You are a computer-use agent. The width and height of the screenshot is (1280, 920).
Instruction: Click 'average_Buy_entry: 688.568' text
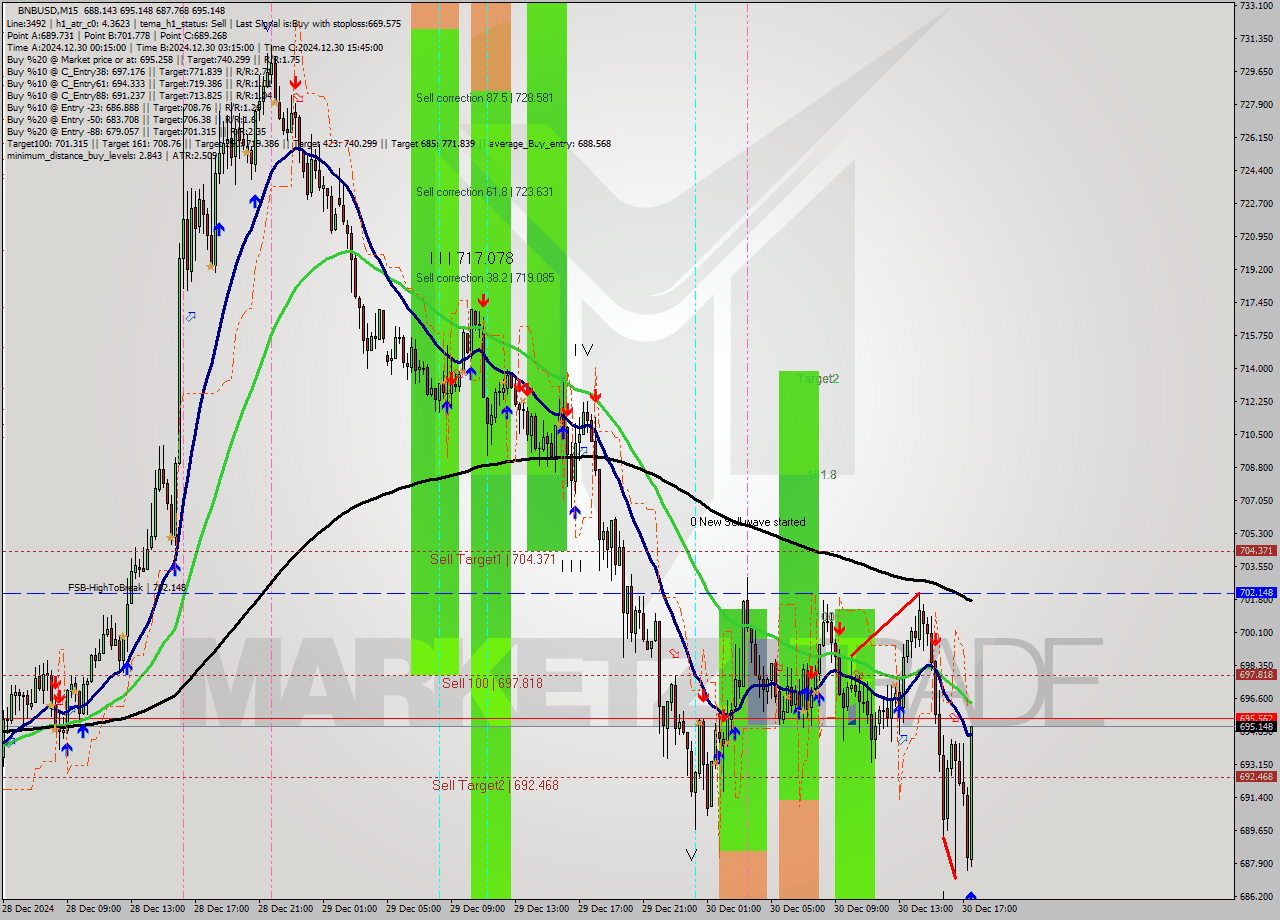(x=549, y=143)
